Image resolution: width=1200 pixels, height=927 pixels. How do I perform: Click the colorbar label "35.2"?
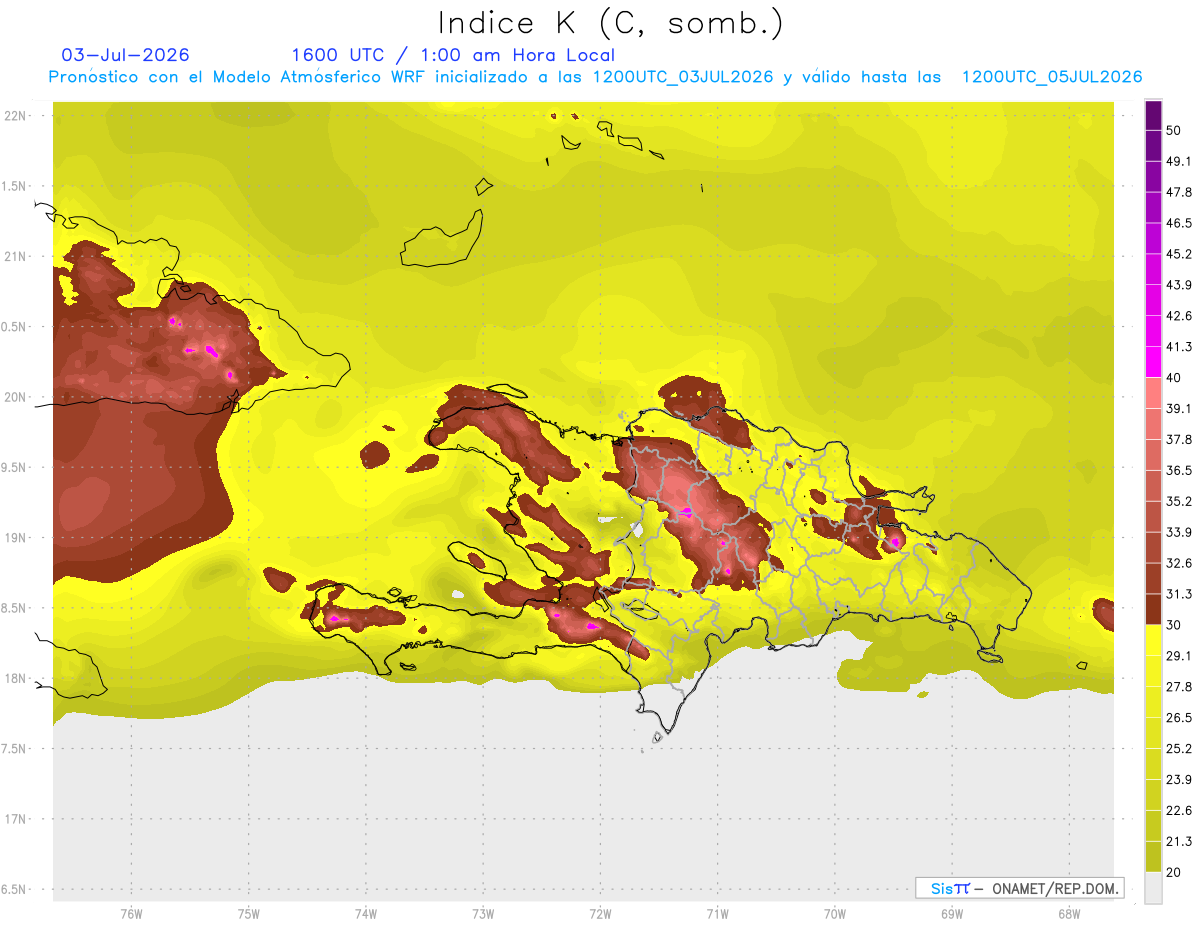(x=1179, y=501)
